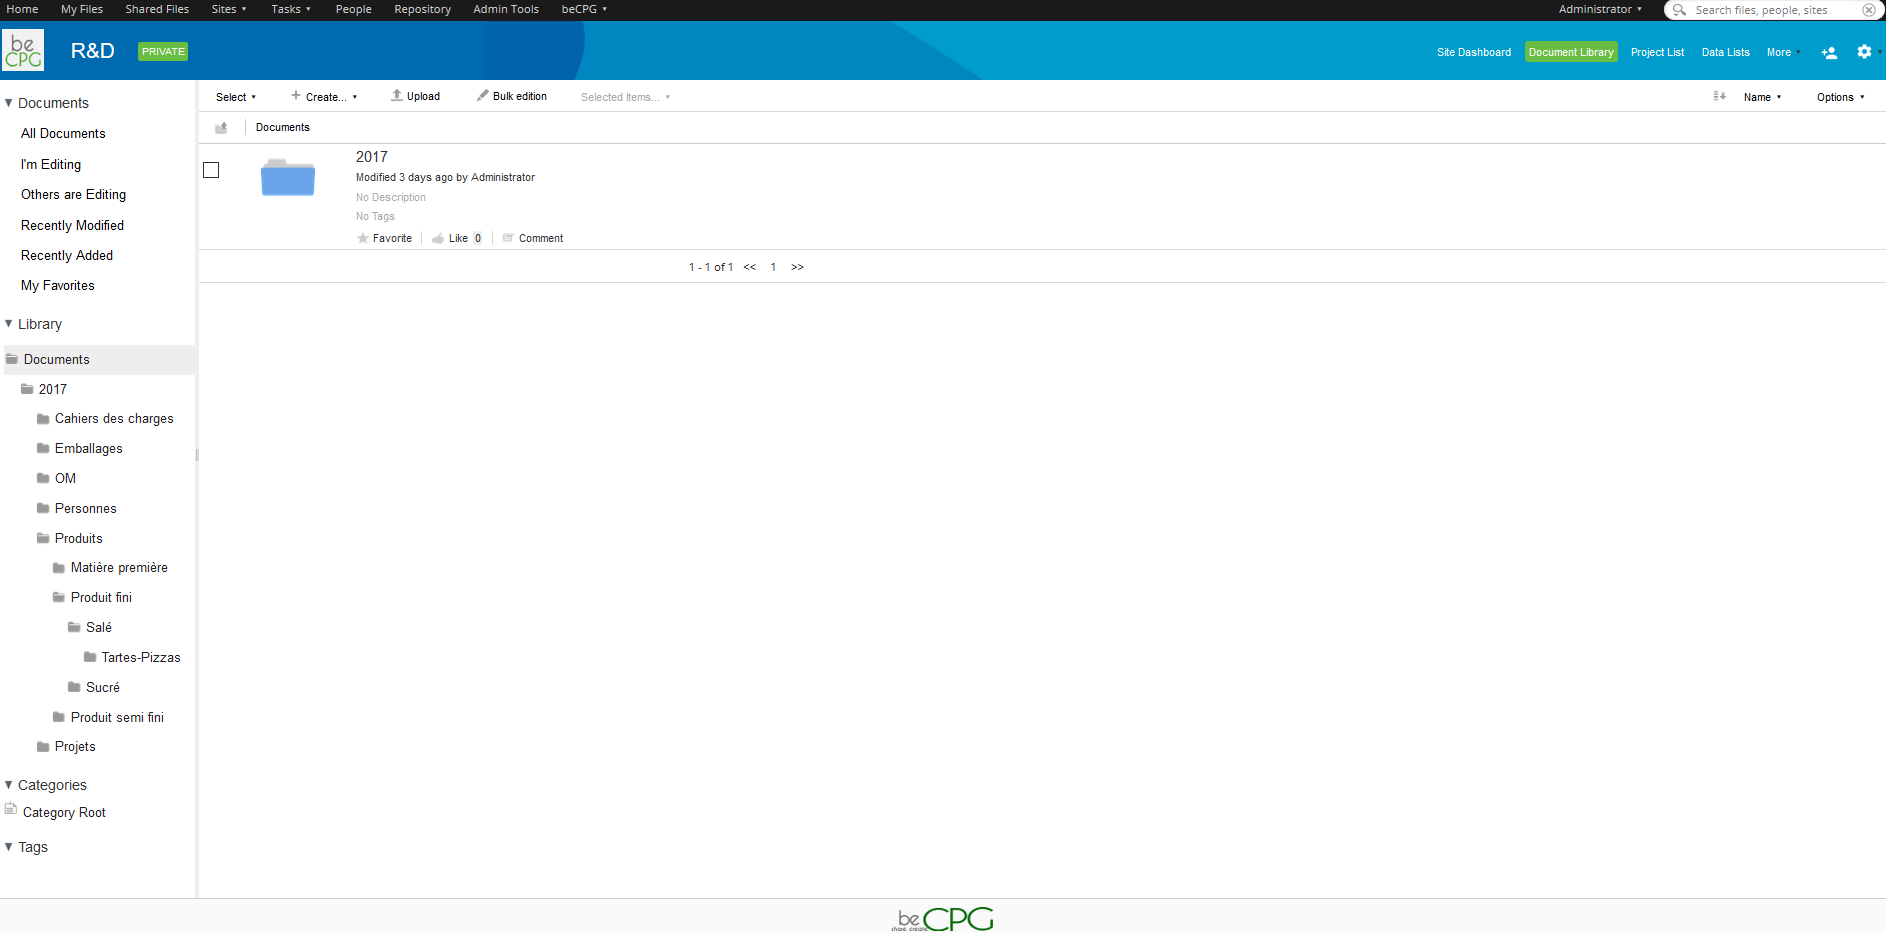Check the 2017 folder checkbox
The width and height of the screenshot is (1886, 933).
point(211,170)
